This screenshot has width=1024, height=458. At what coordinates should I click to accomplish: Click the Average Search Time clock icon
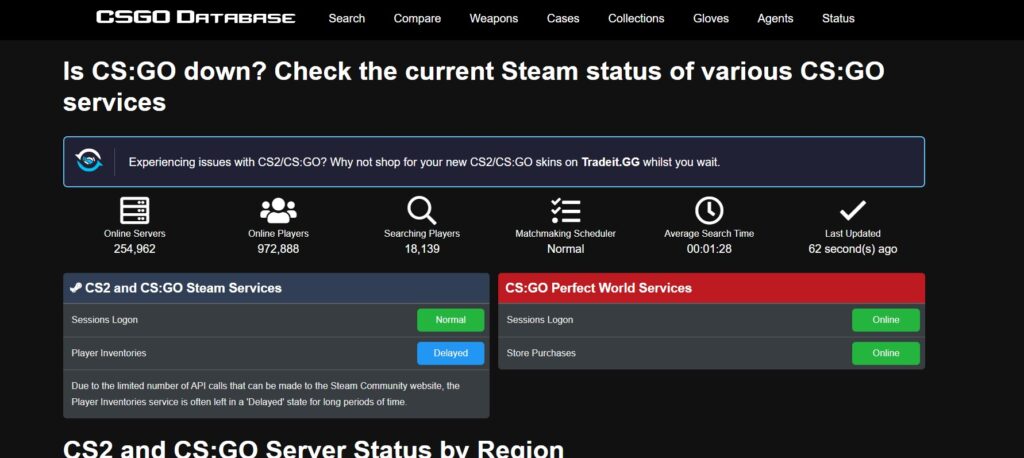tap(709, 210)
